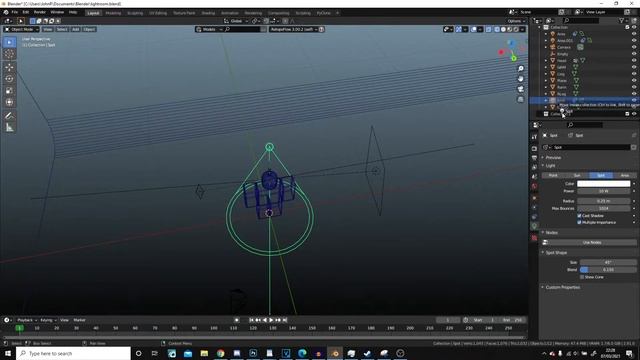Screen dimensions: 640x360
Task: Switch to the Modeling workspace tab
Action: (x=113, y=13)
